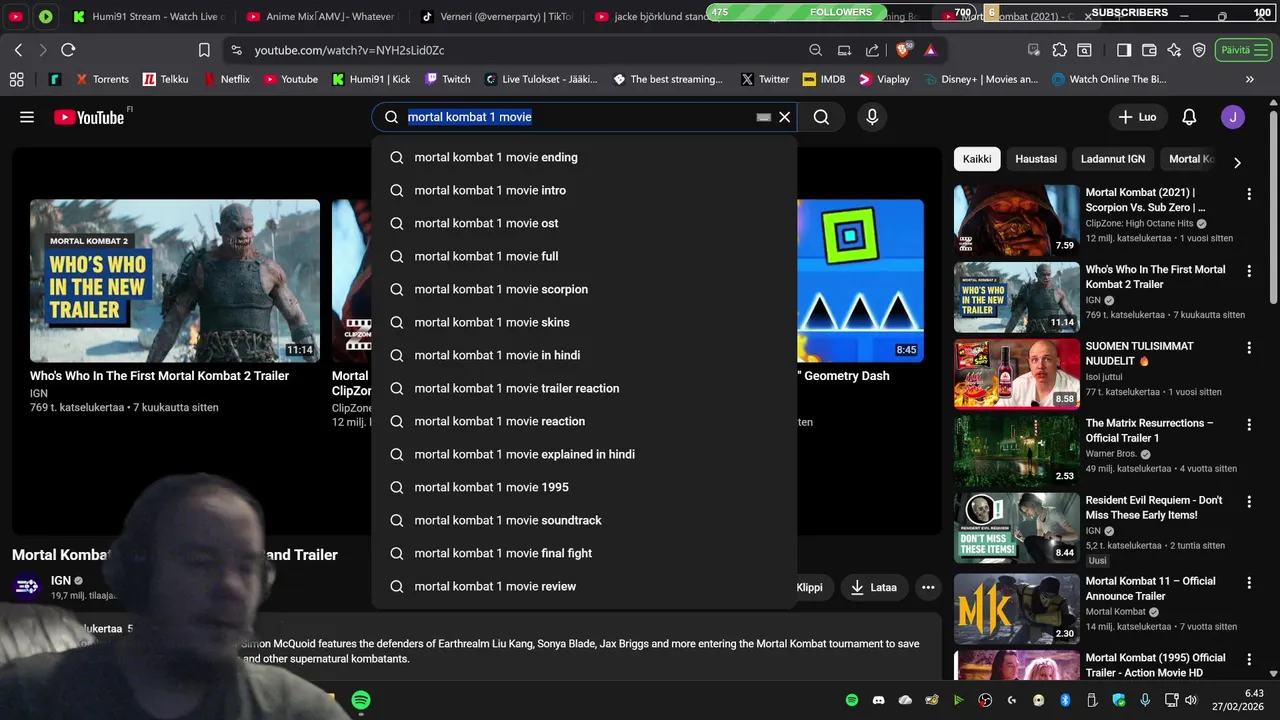Open the extensions puzzle icon
Screen dimensions: 1280x720
[x=1059, y=50]
